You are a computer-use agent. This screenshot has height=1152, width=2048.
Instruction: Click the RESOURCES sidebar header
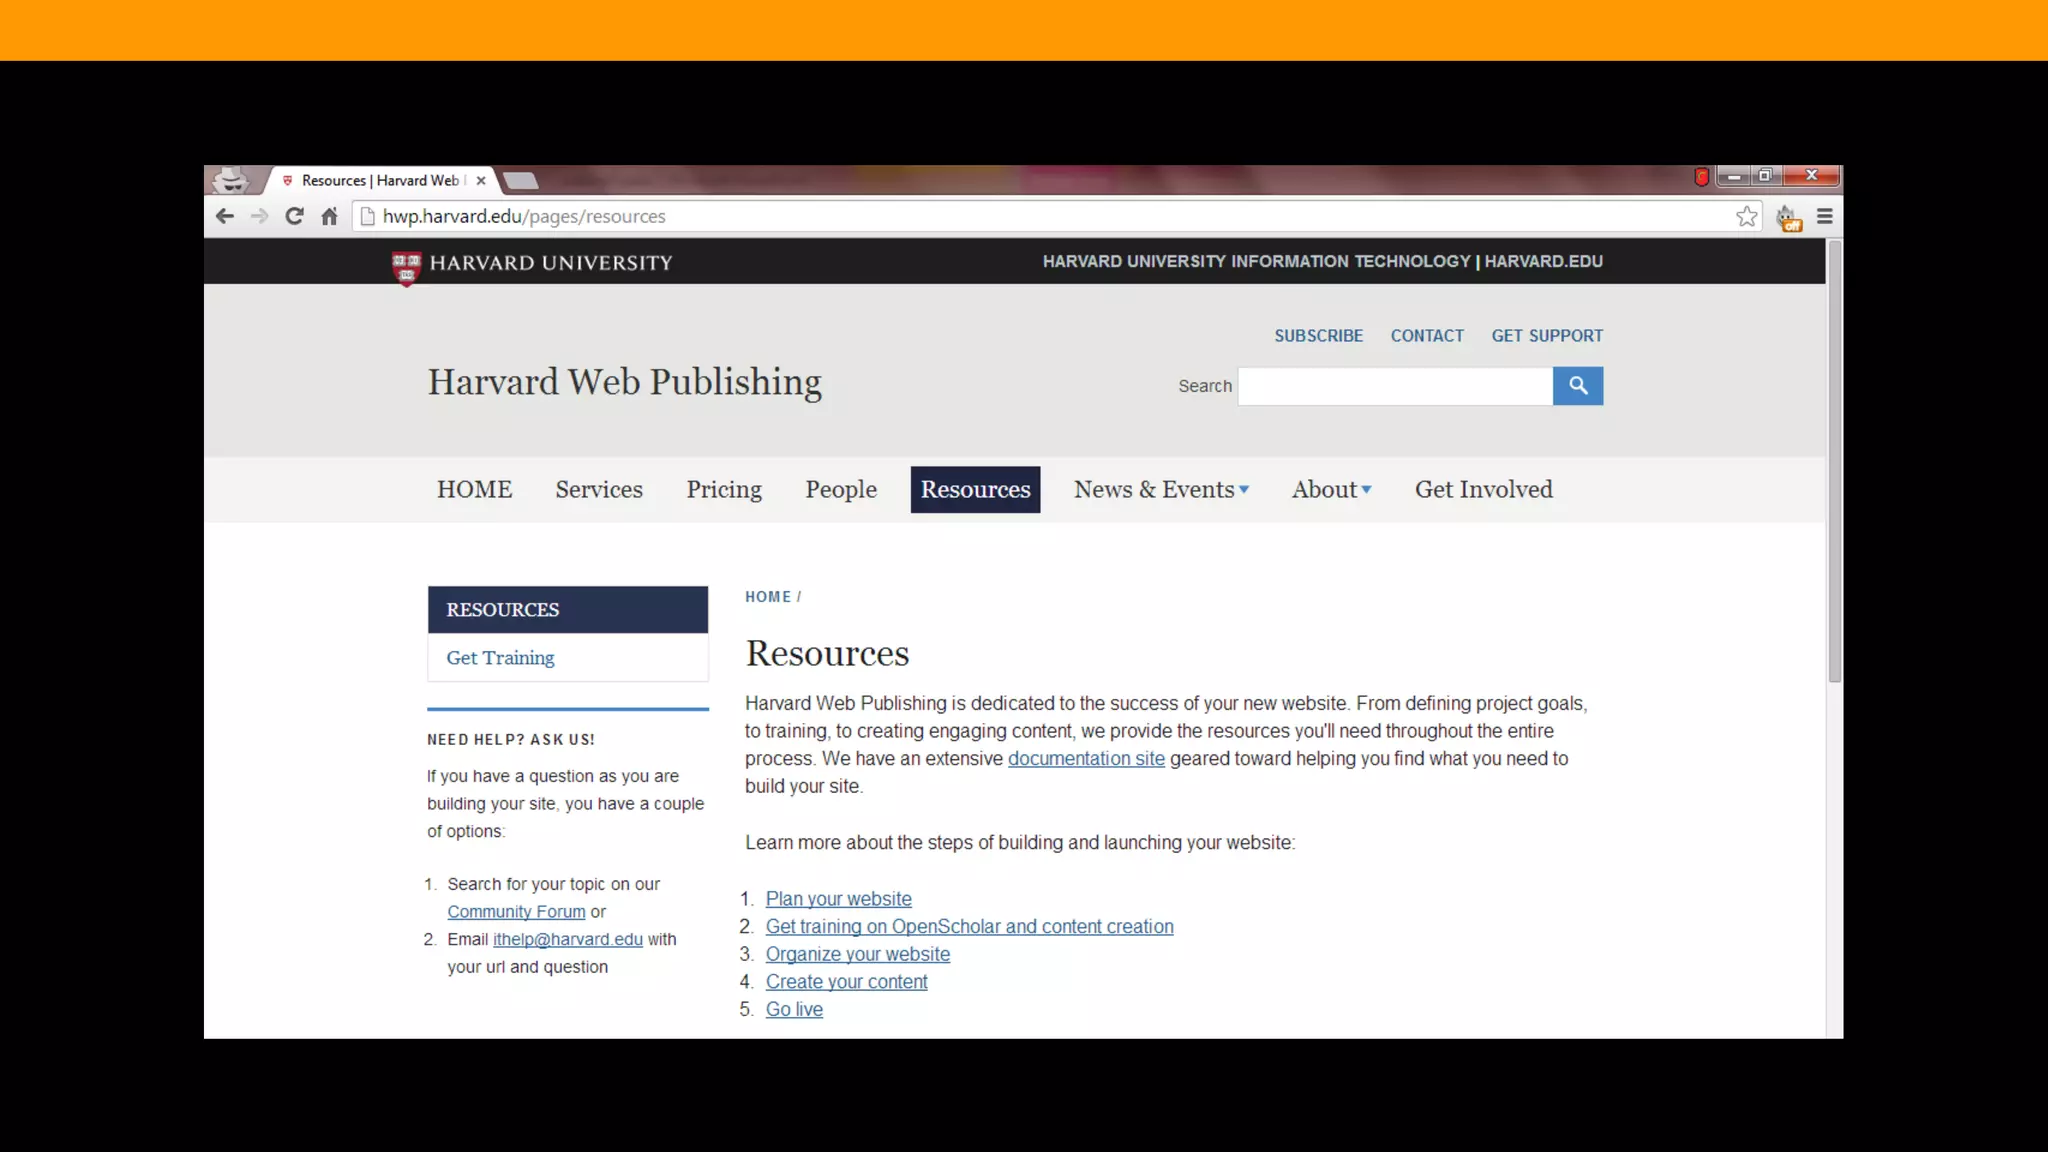point(567,609)
